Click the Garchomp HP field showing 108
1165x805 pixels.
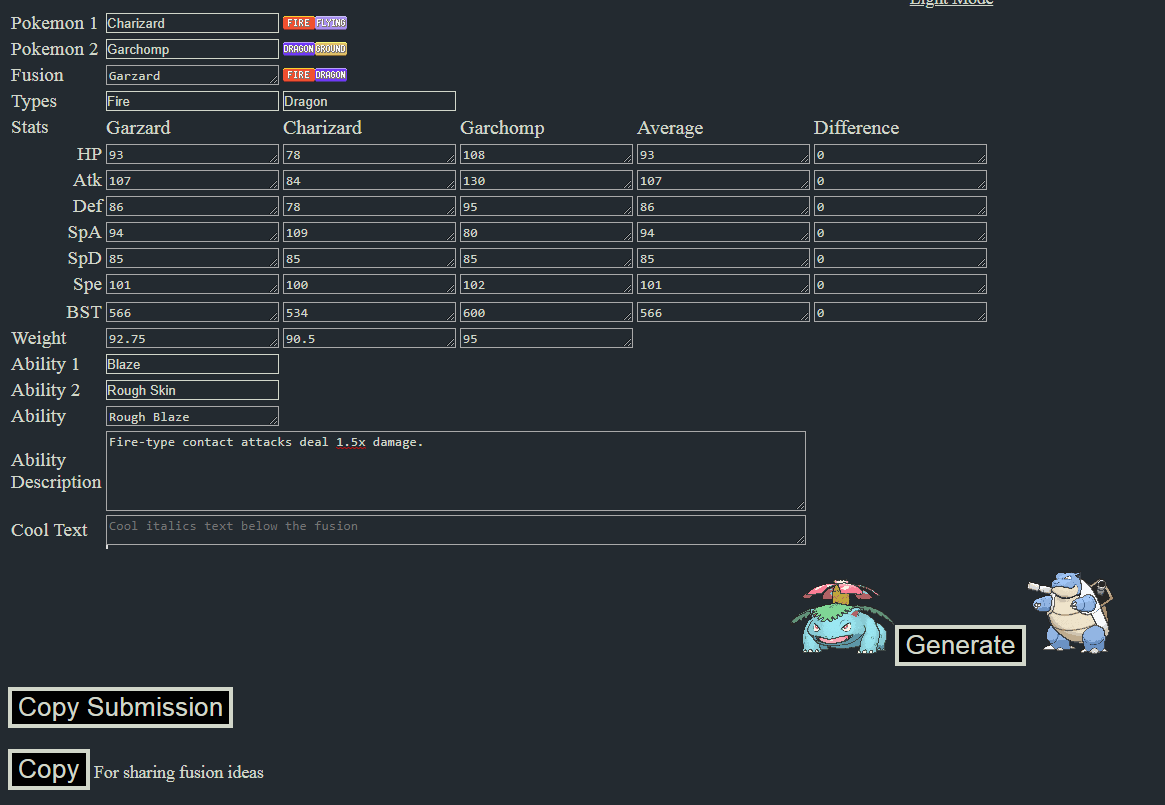(x=546, y=154)
